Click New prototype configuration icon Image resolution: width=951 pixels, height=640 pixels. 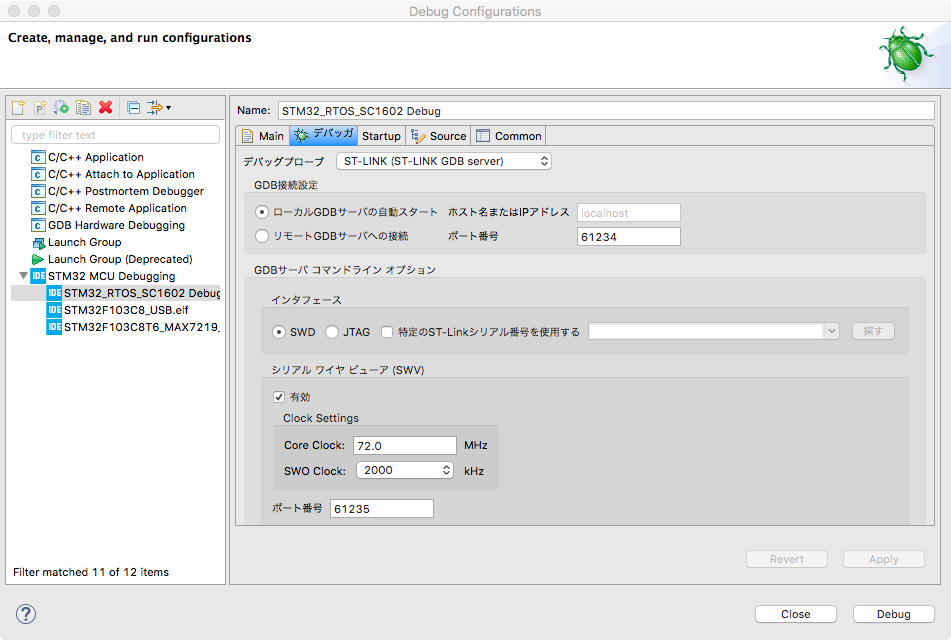click(40, 107)
